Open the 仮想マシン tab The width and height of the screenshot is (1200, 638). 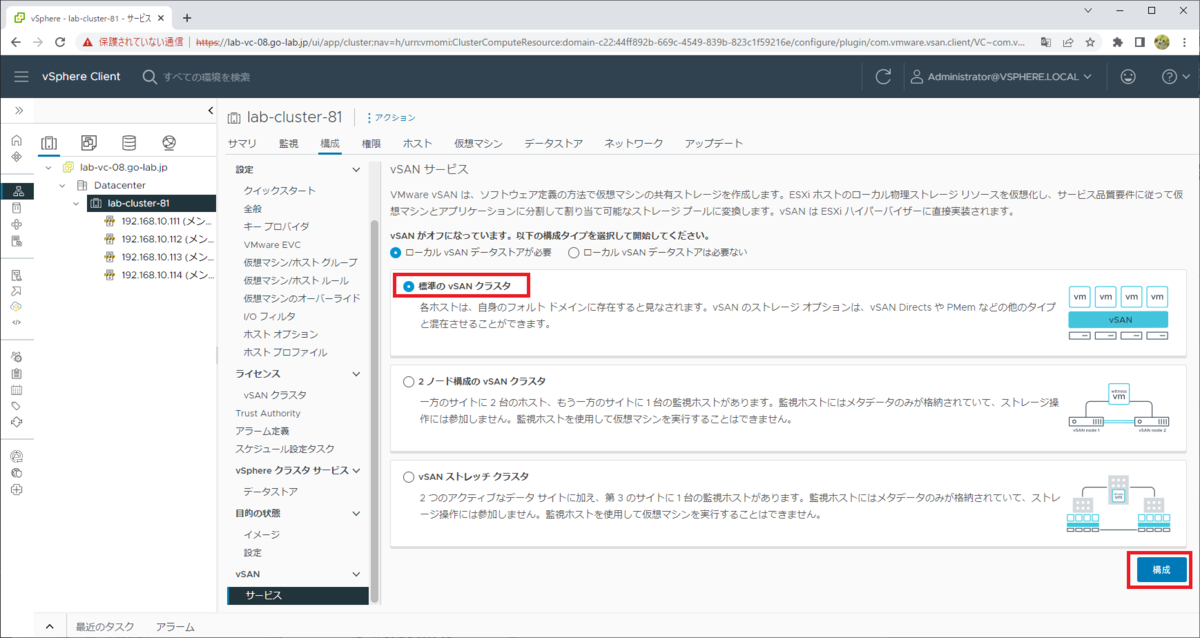point(478,143)
